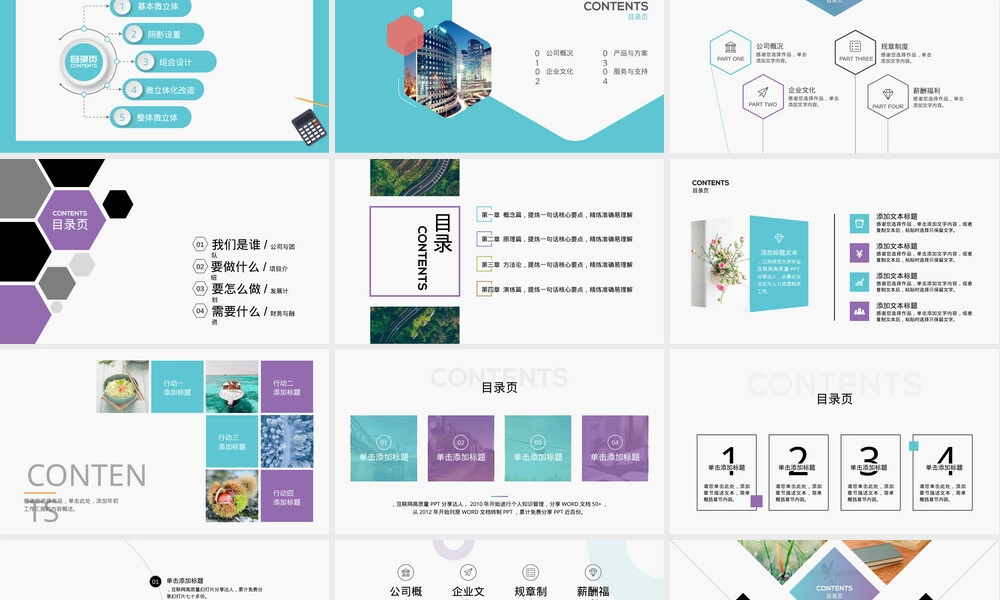Click the purple-framed 目录 CONTENTS box
Image resolution: width=1000 pixels, height=600 pixels.
(x=415, y=251)
